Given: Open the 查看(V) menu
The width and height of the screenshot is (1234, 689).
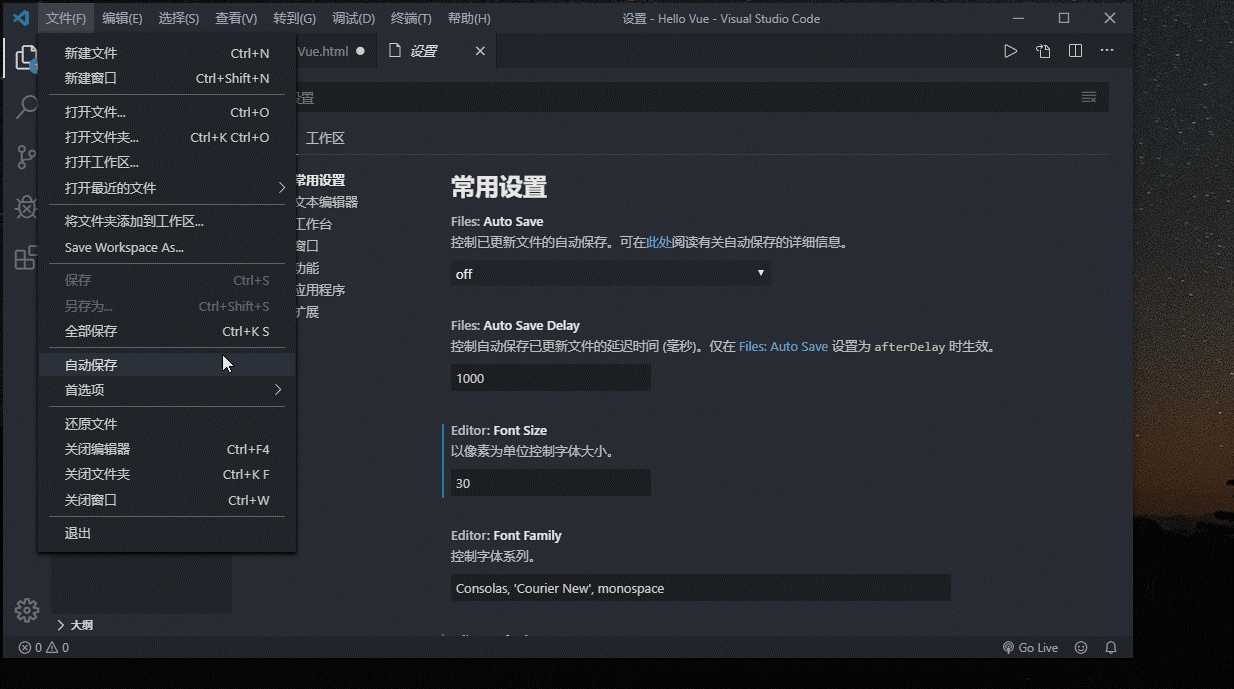Looking at the screenshot, I should coord(236,18).
